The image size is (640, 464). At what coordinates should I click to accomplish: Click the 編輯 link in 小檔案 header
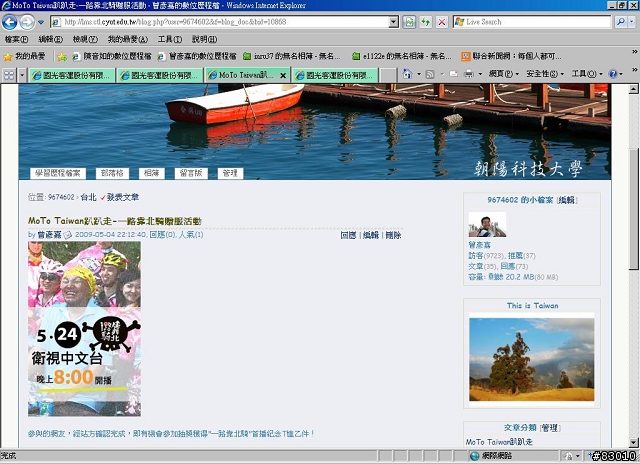567,200
